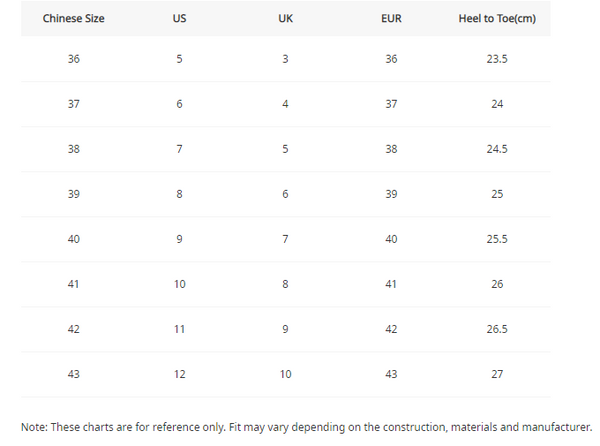Click the UK column header

(285, 18)
